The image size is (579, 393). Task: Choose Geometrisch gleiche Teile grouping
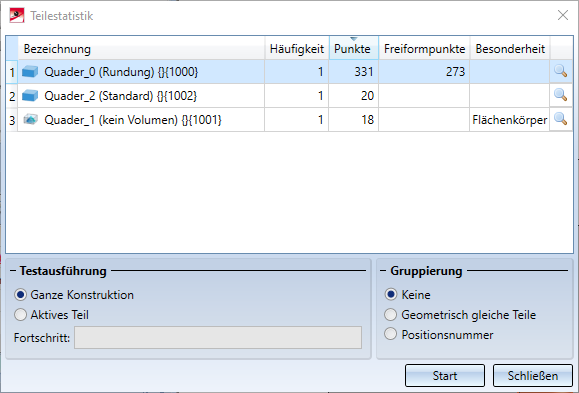pyautogui.click(x=391, y=314)
